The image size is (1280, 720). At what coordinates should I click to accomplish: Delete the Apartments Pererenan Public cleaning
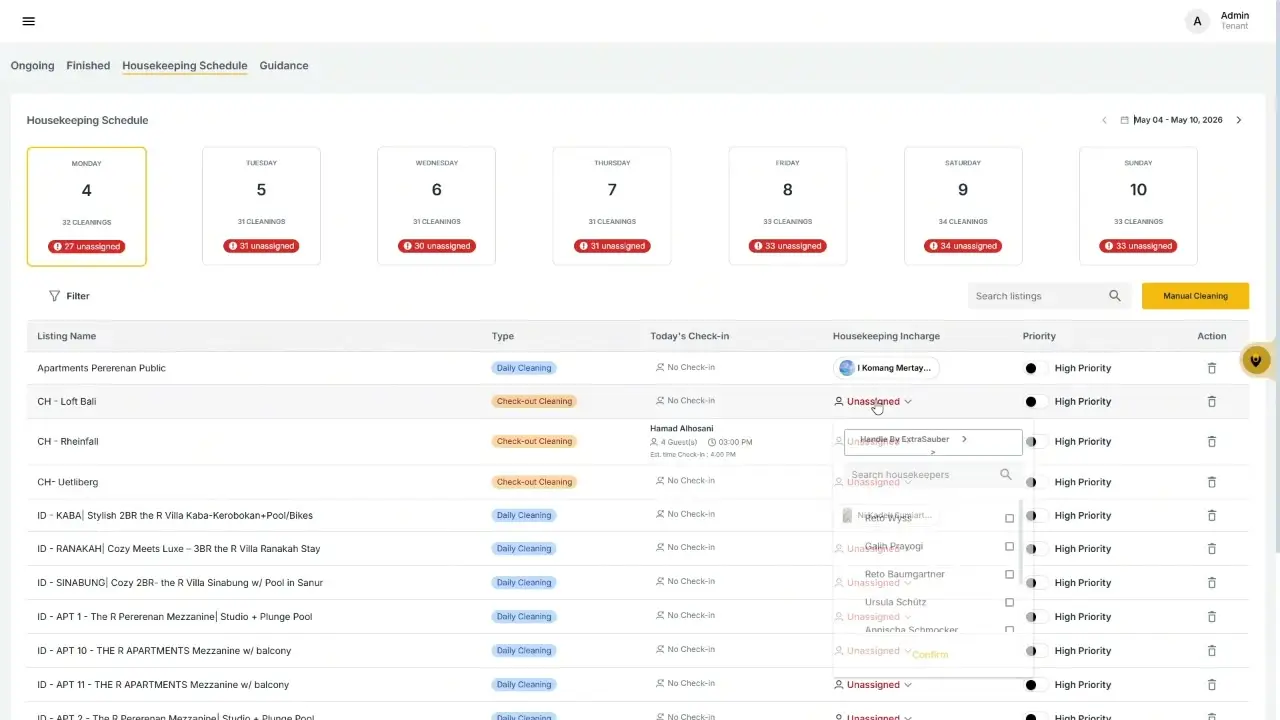[1212, 368]
